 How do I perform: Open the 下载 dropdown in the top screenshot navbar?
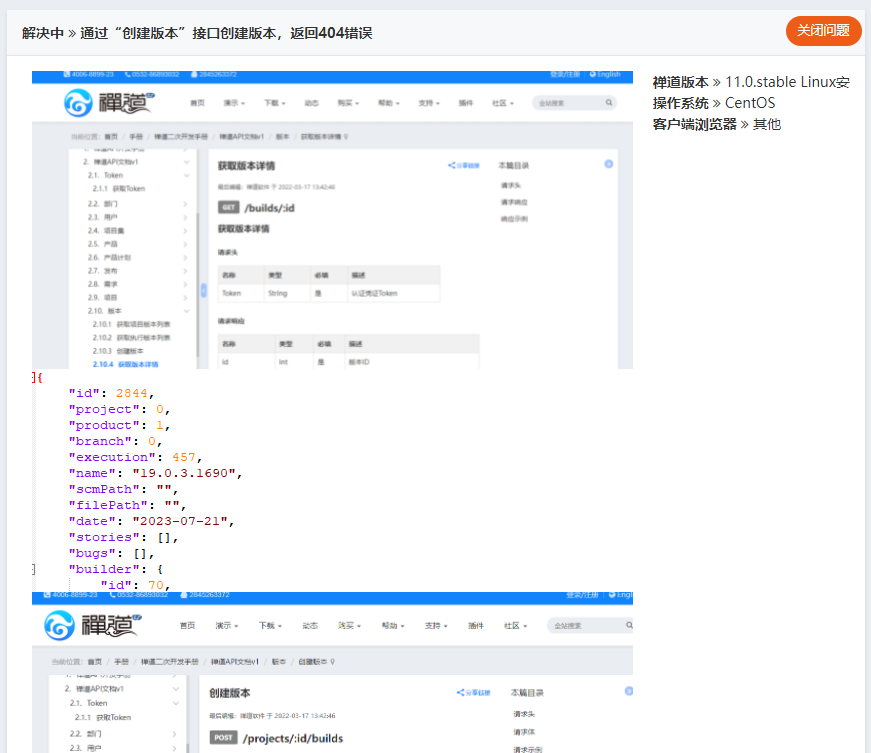click(x=275, y=103)
